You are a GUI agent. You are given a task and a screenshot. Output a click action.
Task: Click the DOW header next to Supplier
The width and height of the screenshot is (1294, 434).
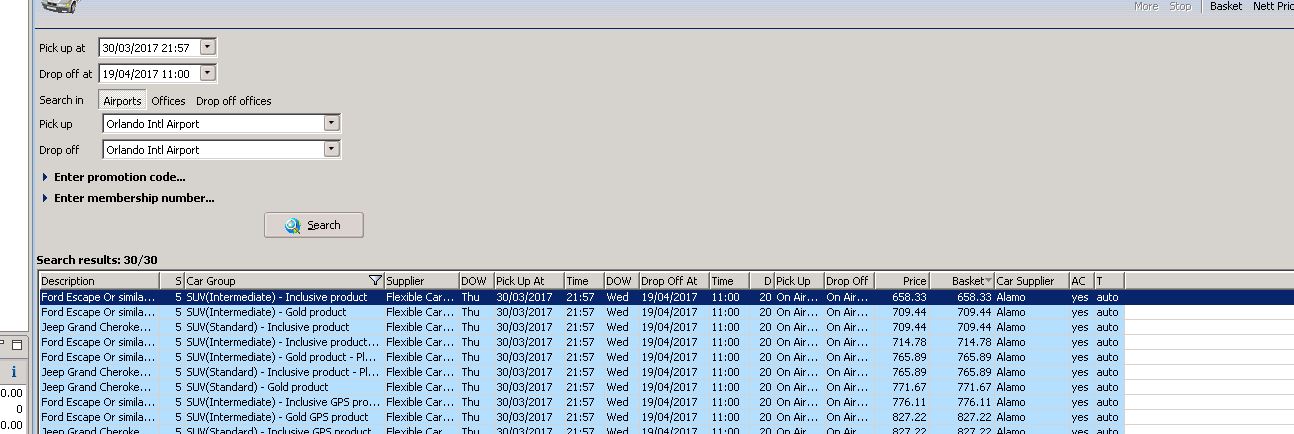coord(475,281)
